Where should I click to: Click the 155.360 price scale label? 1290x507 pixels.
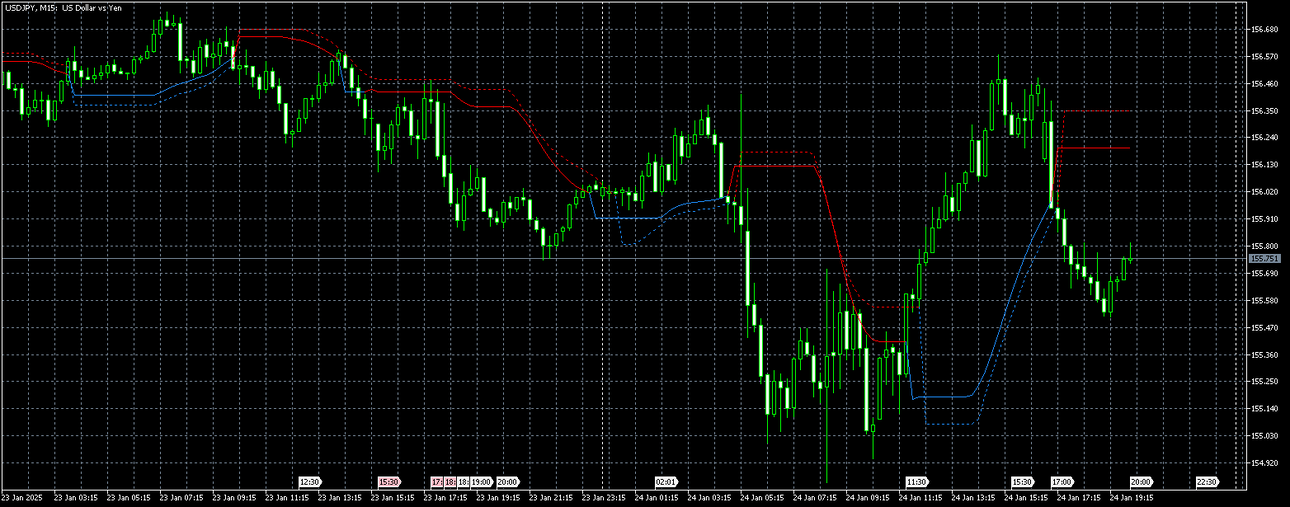1266,354
